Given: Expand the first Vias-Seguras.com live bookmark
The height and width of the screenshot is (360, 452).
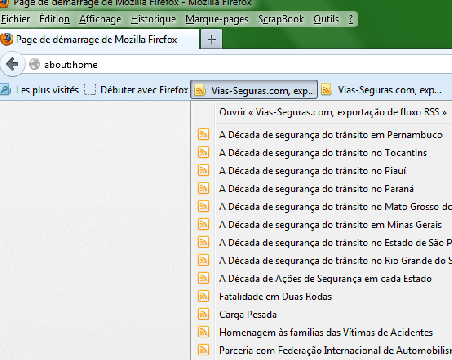Looking at the screenshot, I should pyautogui.click(x=254, y=90).
